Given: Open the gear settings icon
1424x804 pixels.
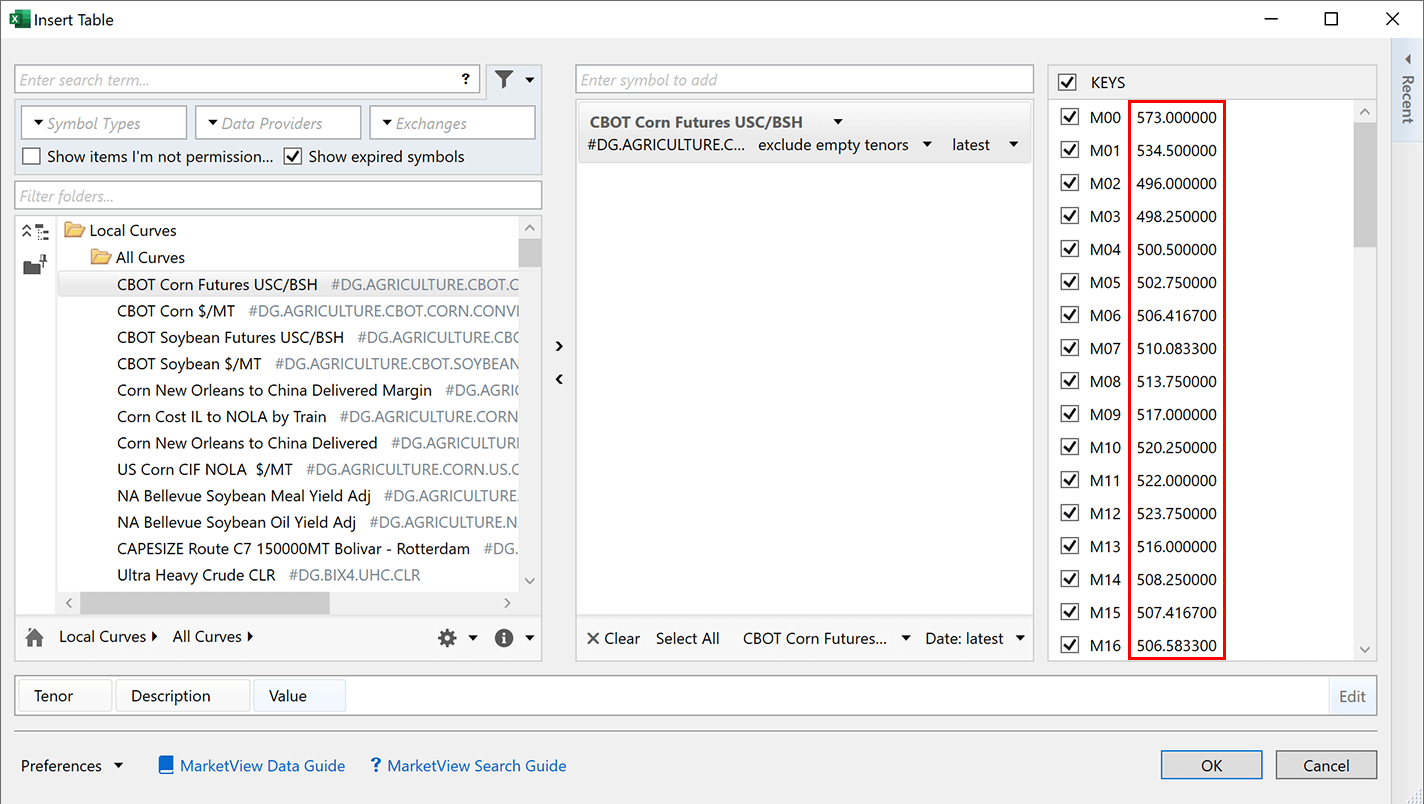Looking at the screenshot, I should 447,638.
